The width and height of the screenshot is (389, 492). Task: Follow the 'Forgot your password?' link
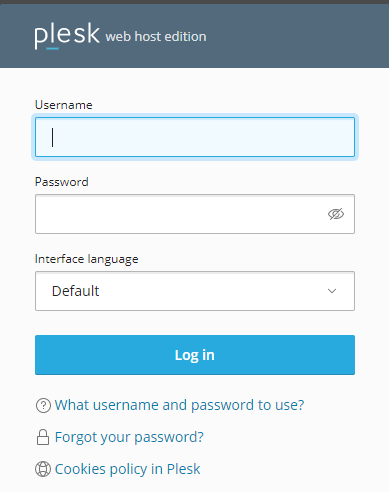point(129,437)
